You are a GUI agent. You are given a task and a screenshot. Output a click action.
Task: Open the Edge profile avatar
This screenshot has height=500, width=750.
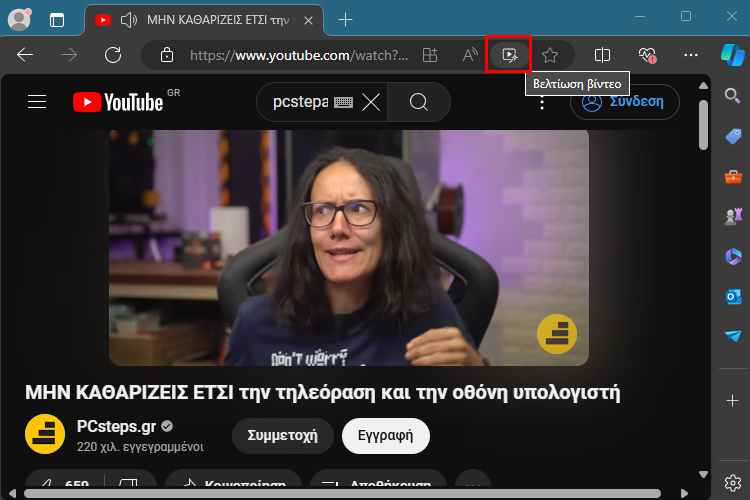point(20,19)
